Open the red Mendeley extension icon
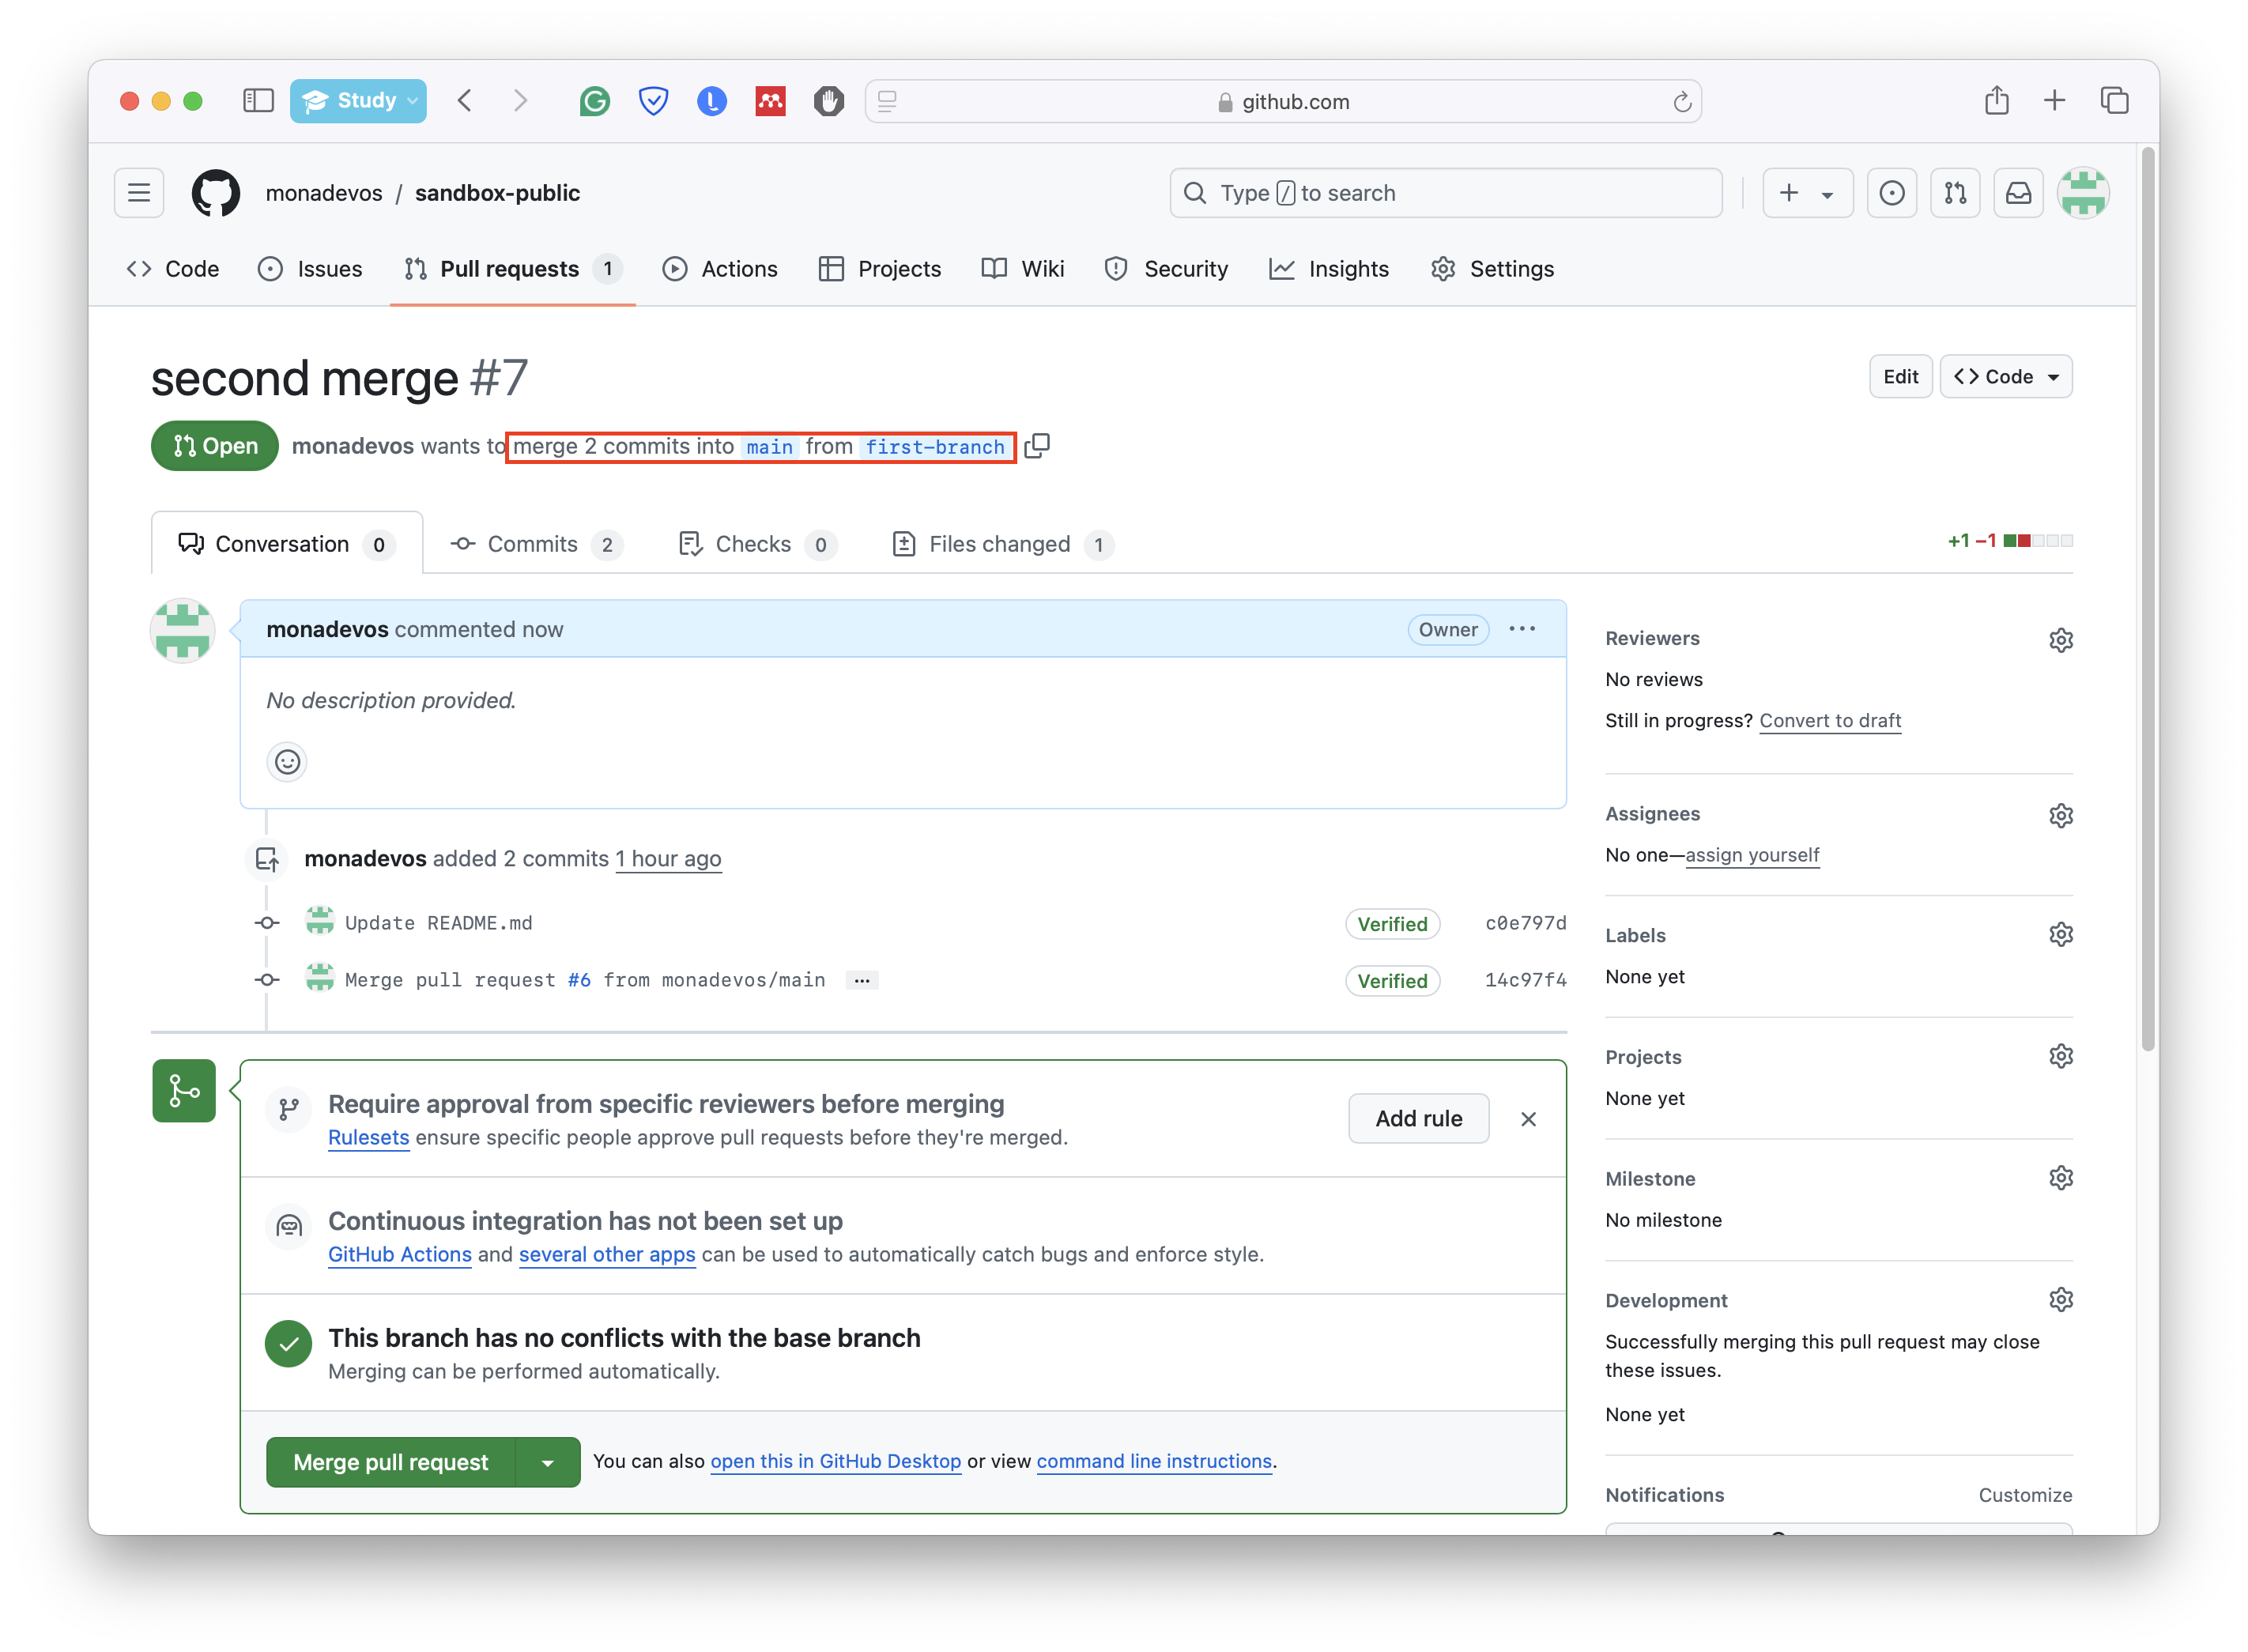The image size is (2248, 1652). 770,101
